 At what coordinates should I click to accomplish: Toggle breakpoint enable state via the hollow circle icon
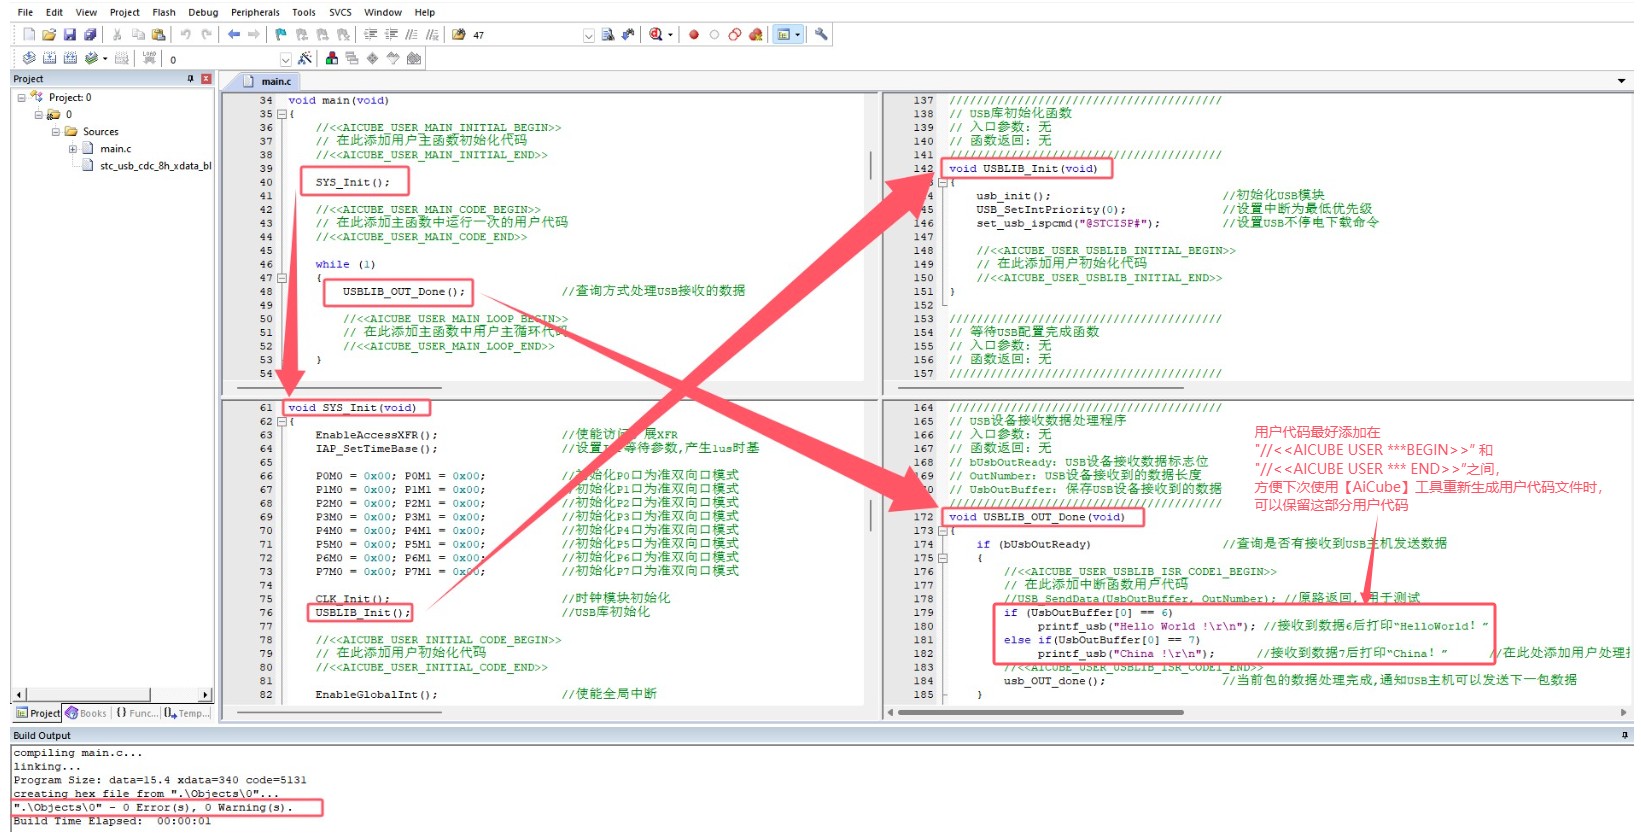pos(714,34)
